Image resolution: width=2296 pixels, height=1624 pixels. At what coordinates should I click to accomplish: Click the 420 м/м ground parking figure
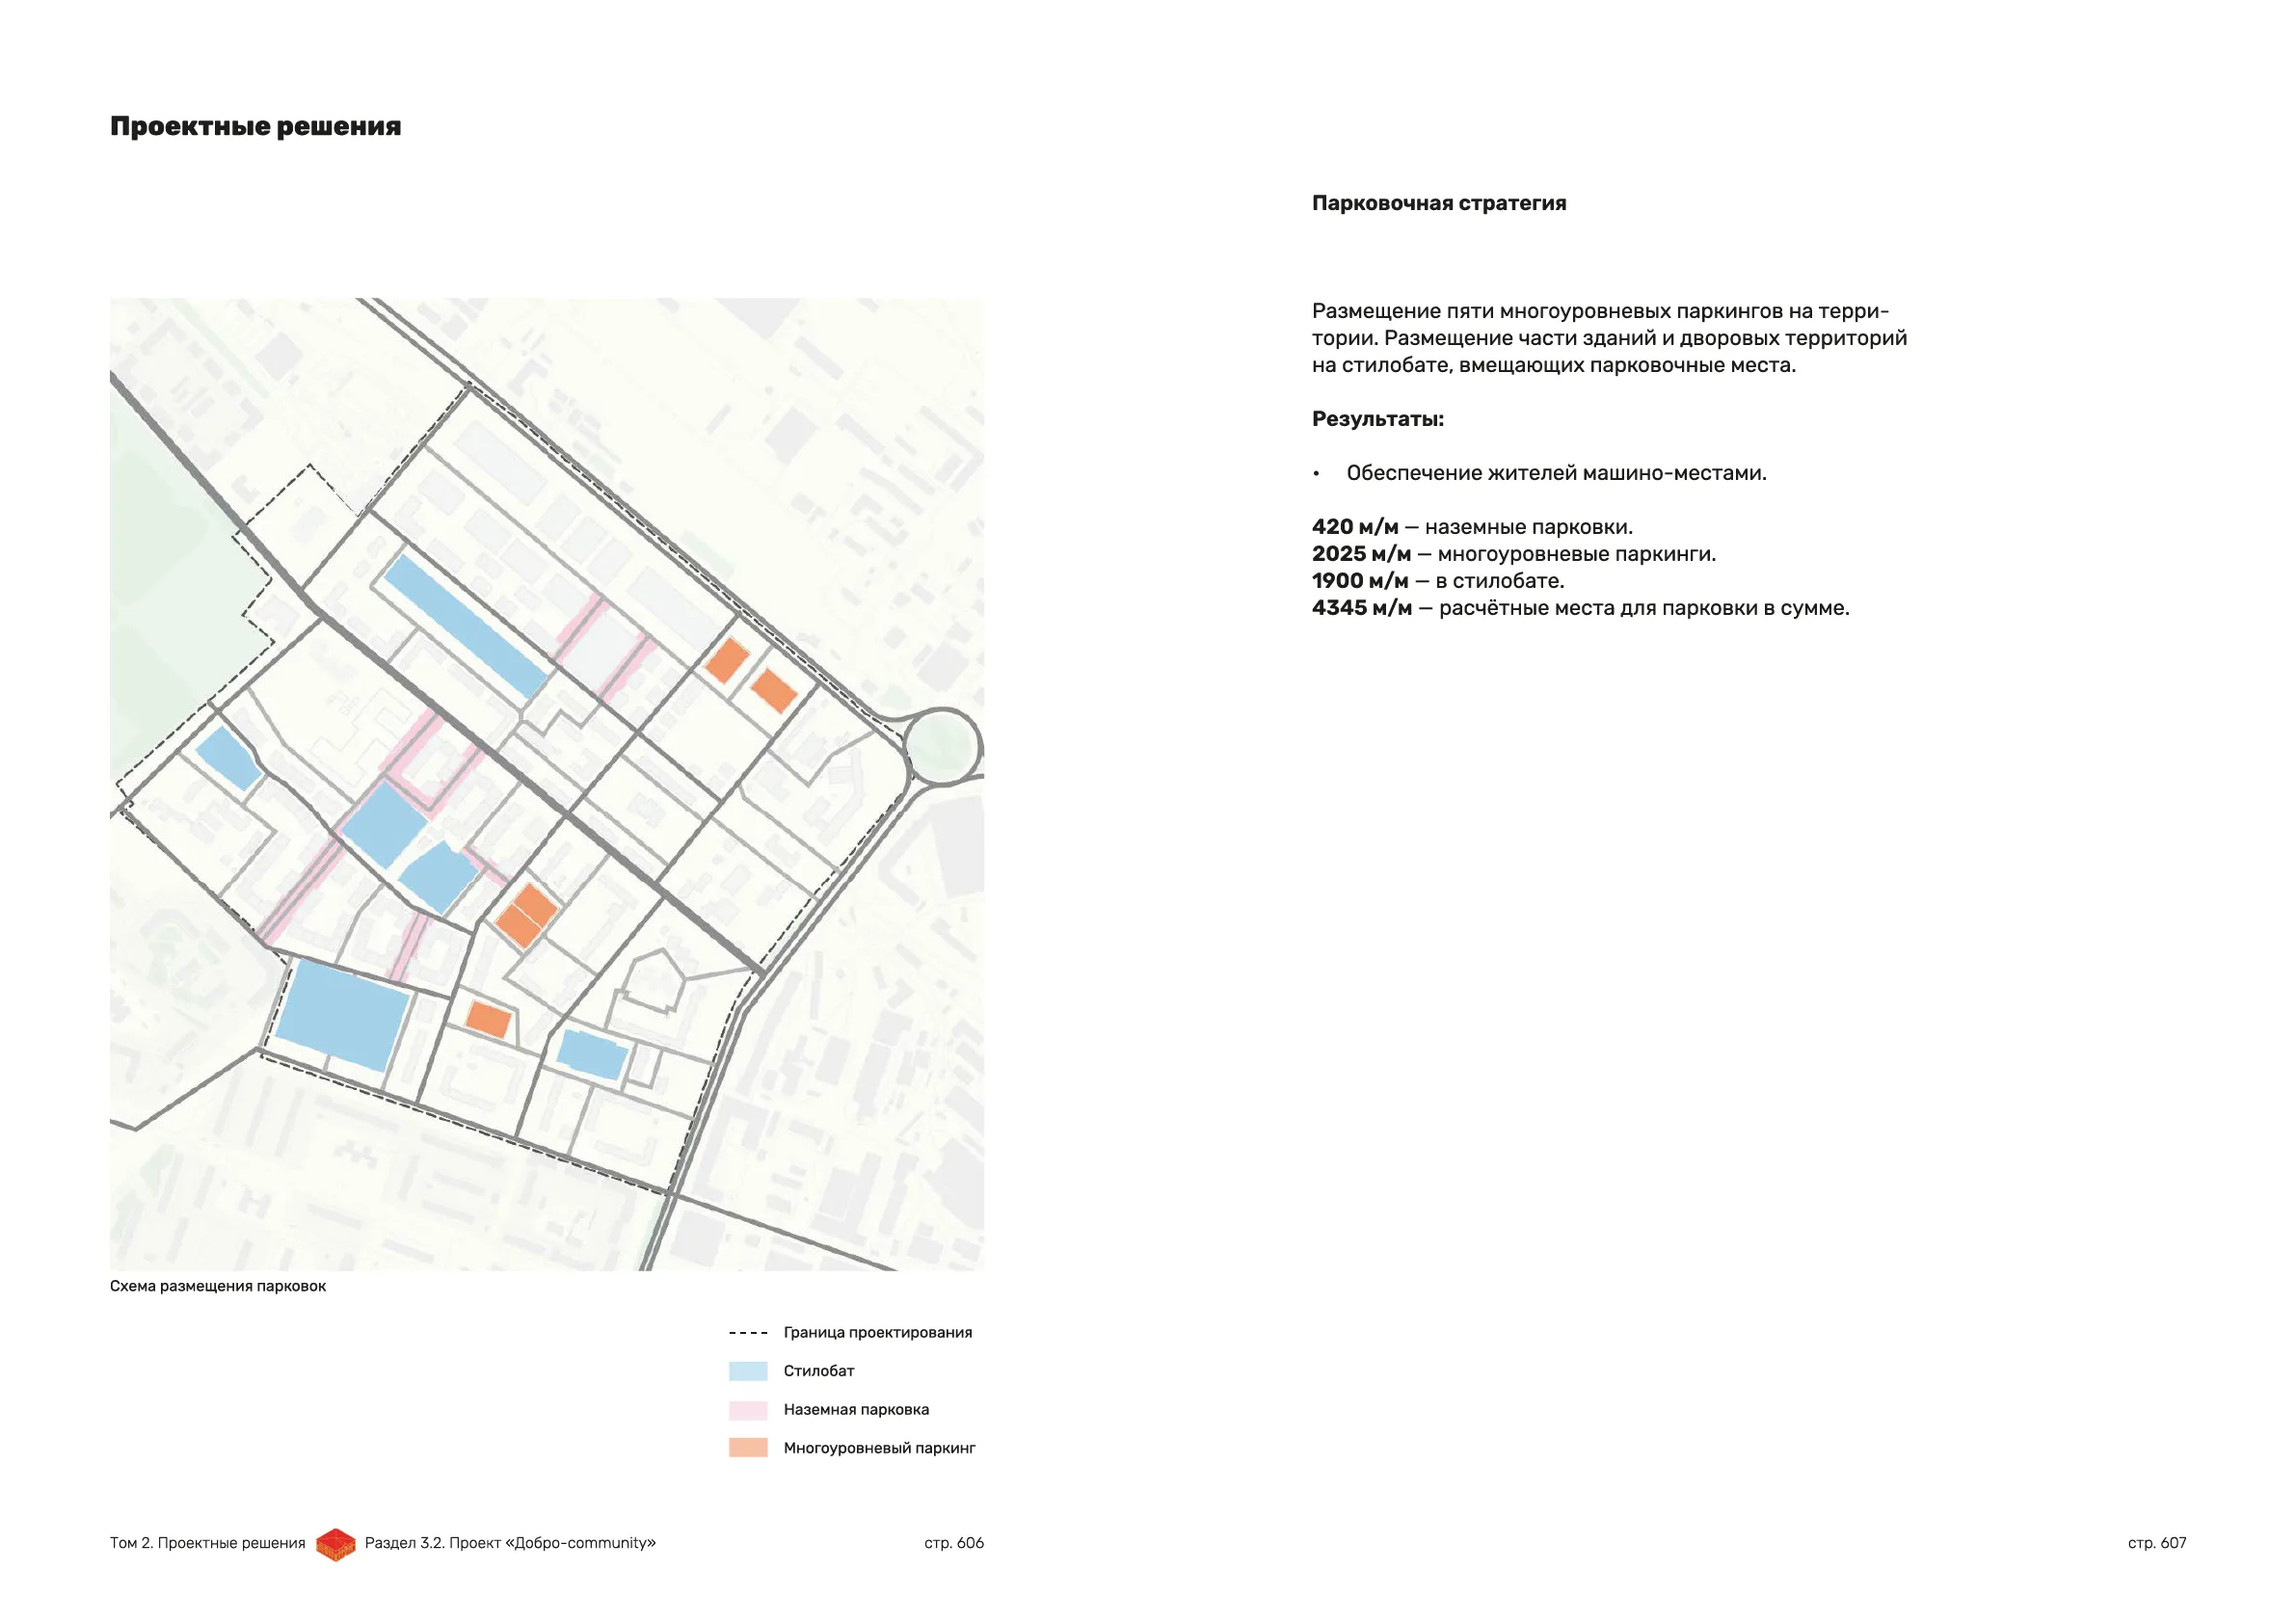coord(1354,527)
